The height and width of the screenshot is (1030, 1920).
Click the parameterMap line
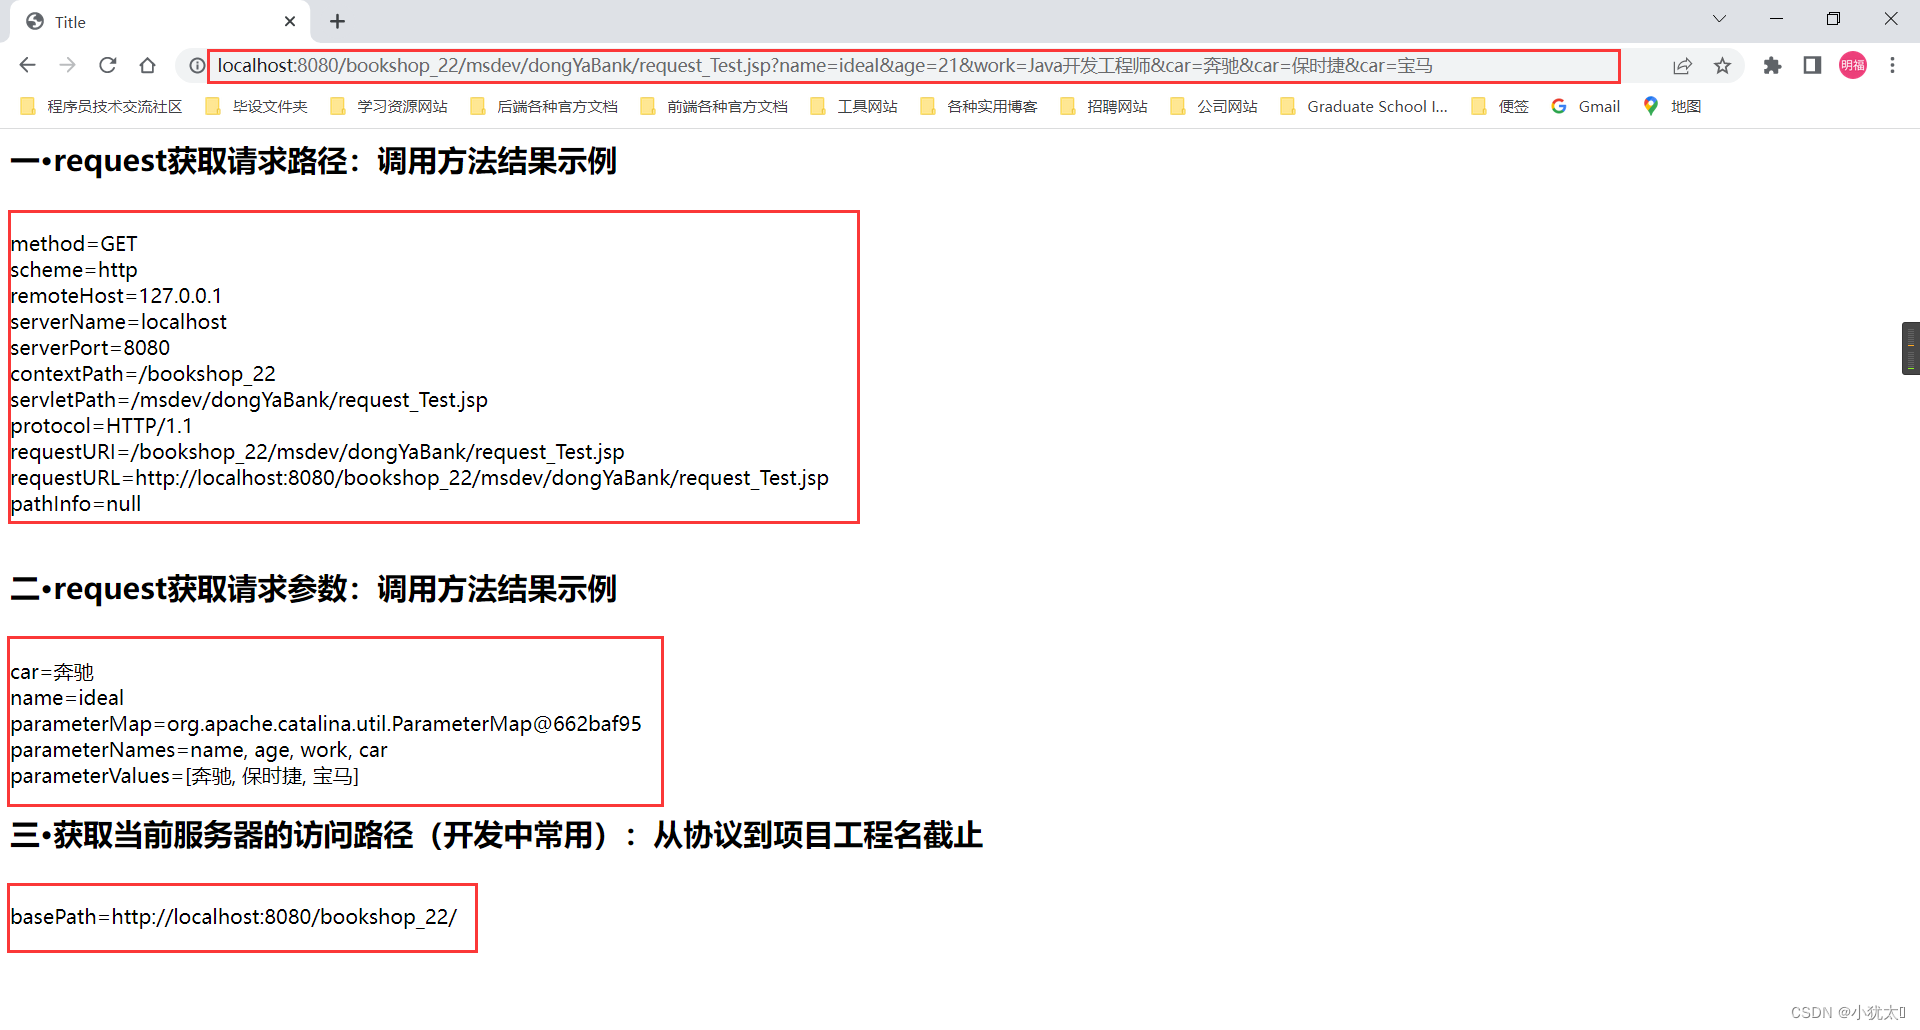(326, 724)
